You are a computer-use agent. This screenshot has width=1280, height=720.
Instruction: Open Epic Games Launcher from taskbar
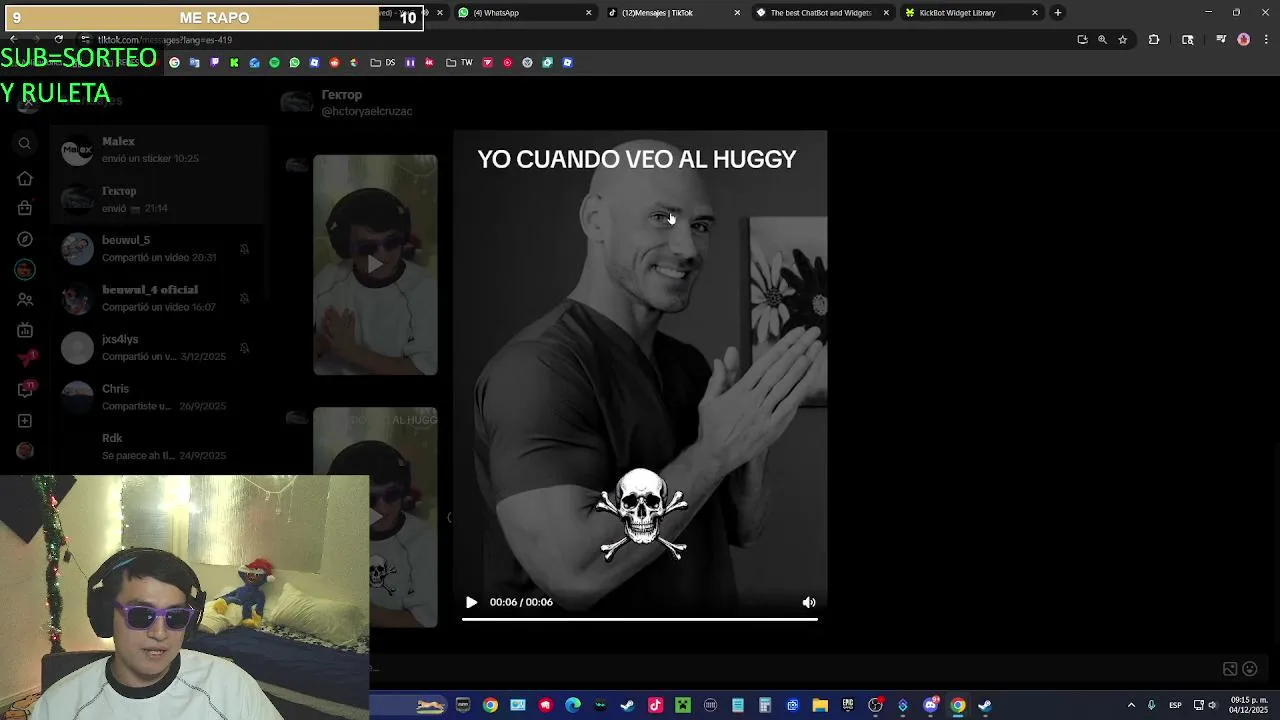click(848, 705)
